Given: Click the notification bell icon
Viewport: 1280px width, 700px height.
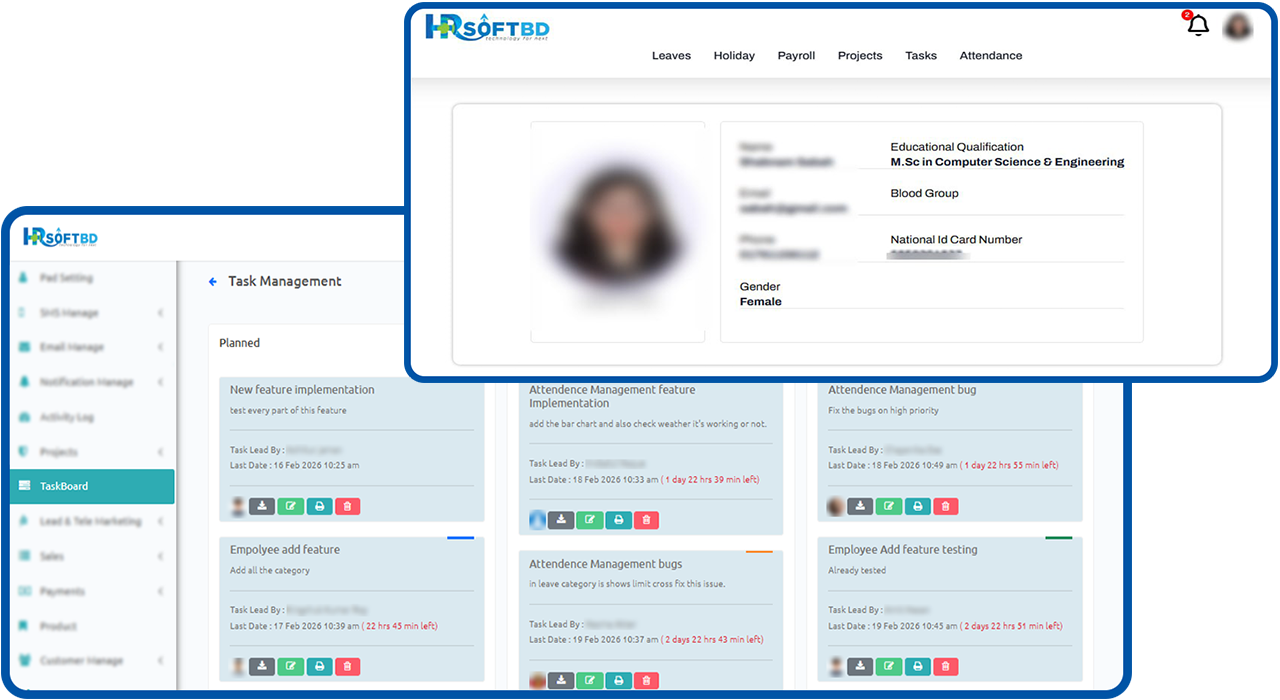Looking at the screenshot, I should click(1197, 27).
